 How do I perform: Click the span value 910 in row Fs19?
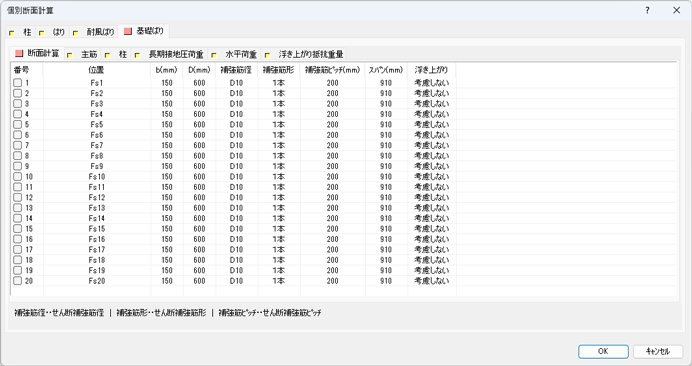coord(386,270)
